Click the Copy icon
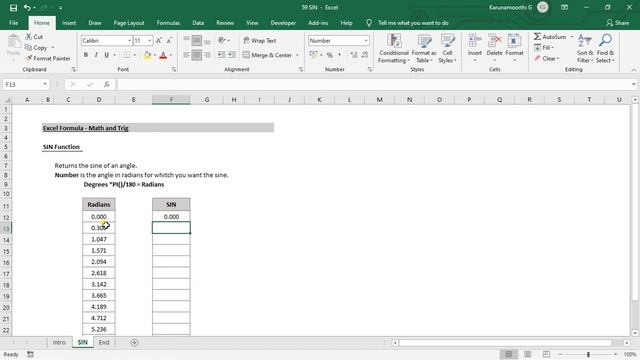The height and width of the screenshot is (360, 640). pos(29,48)
